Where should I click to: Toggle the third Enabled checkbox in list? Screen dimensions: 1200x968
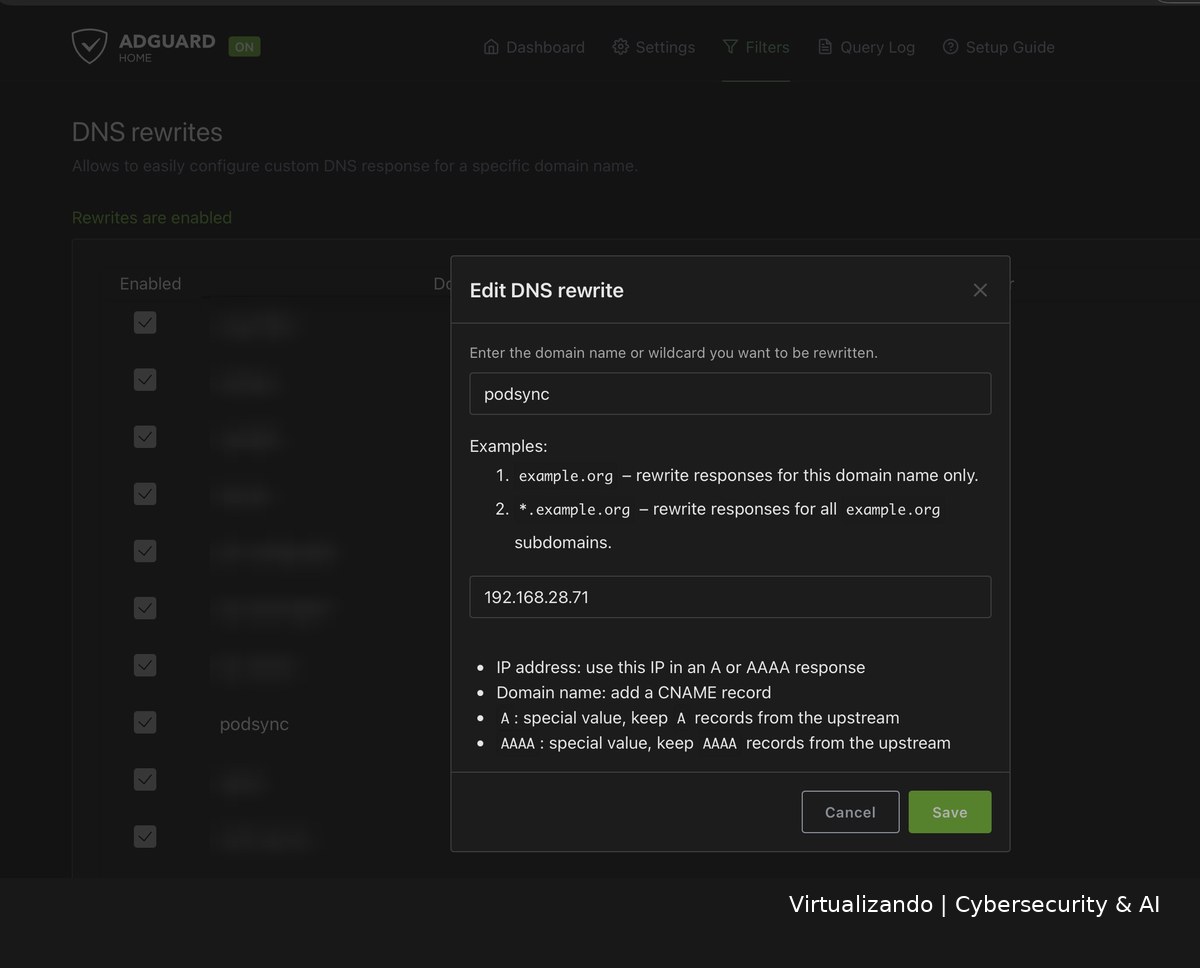145,437
